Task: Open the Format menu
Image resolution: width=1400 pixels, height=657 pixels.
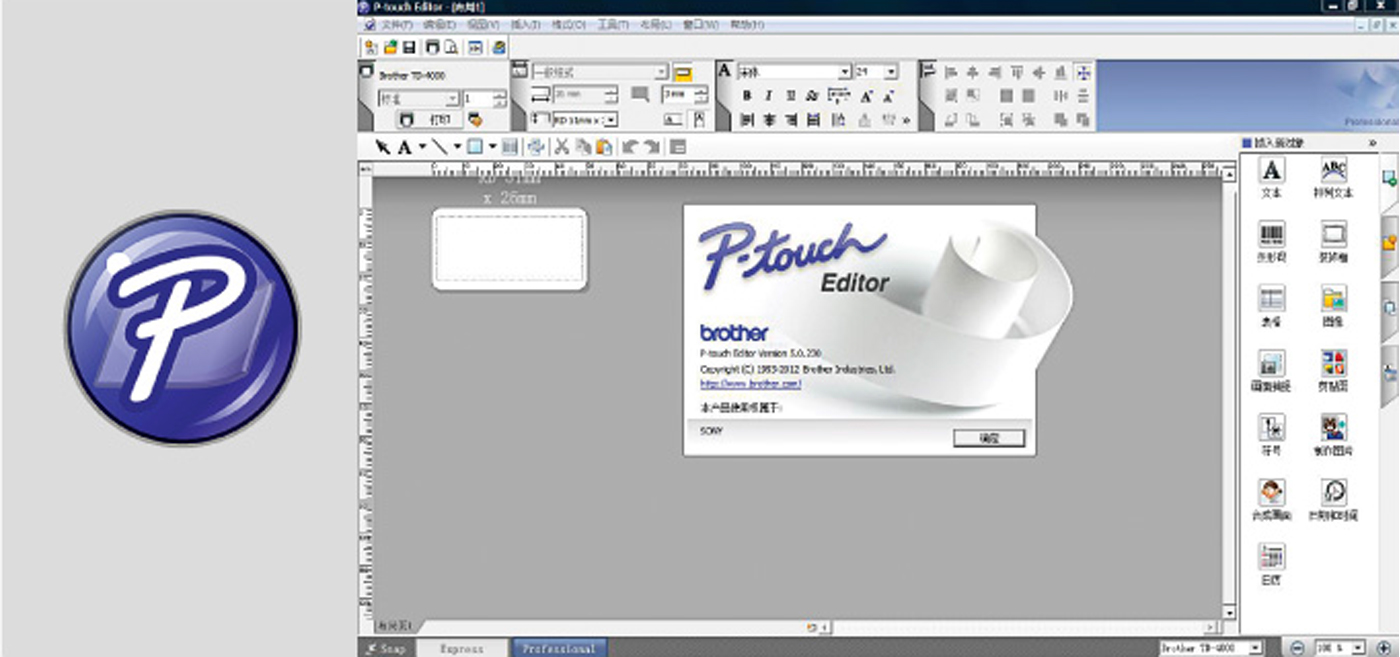Action: (569, 24)
